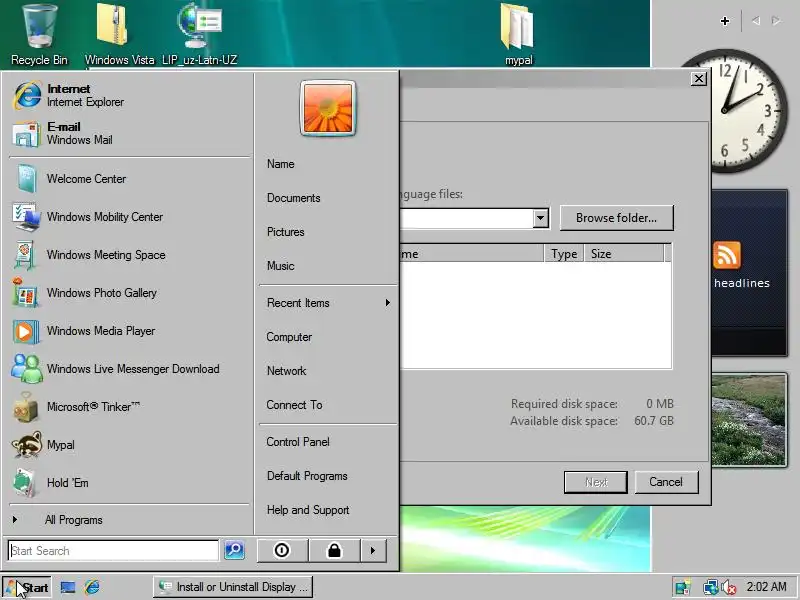Open Windows Live Messenger Download

click(x=130, y=369)
